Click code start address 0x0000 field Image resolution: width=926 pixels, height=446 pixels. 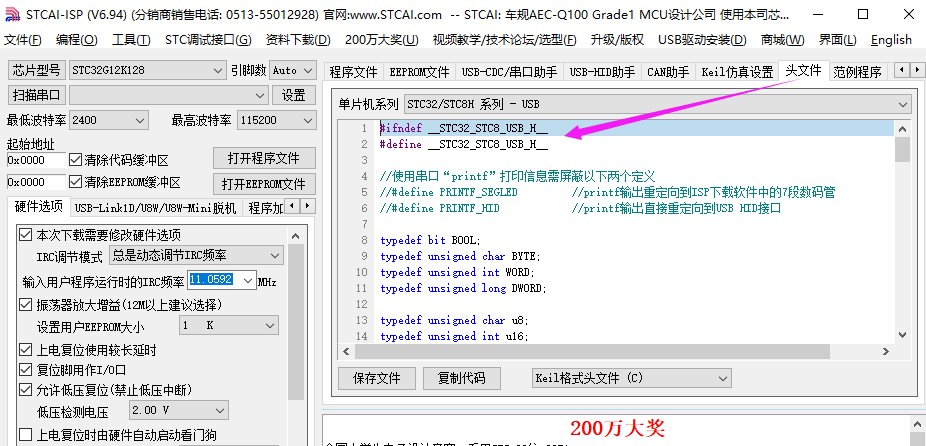pyautogui.click(x=35, y=159)
